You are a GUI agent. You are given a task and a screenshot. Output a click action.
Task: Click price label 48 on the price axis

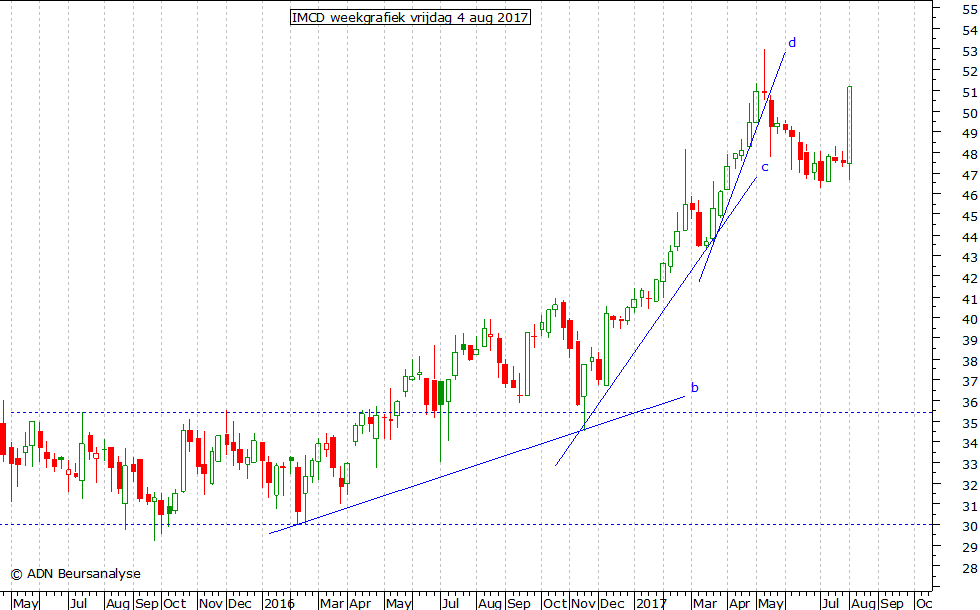tap(970, 154)
